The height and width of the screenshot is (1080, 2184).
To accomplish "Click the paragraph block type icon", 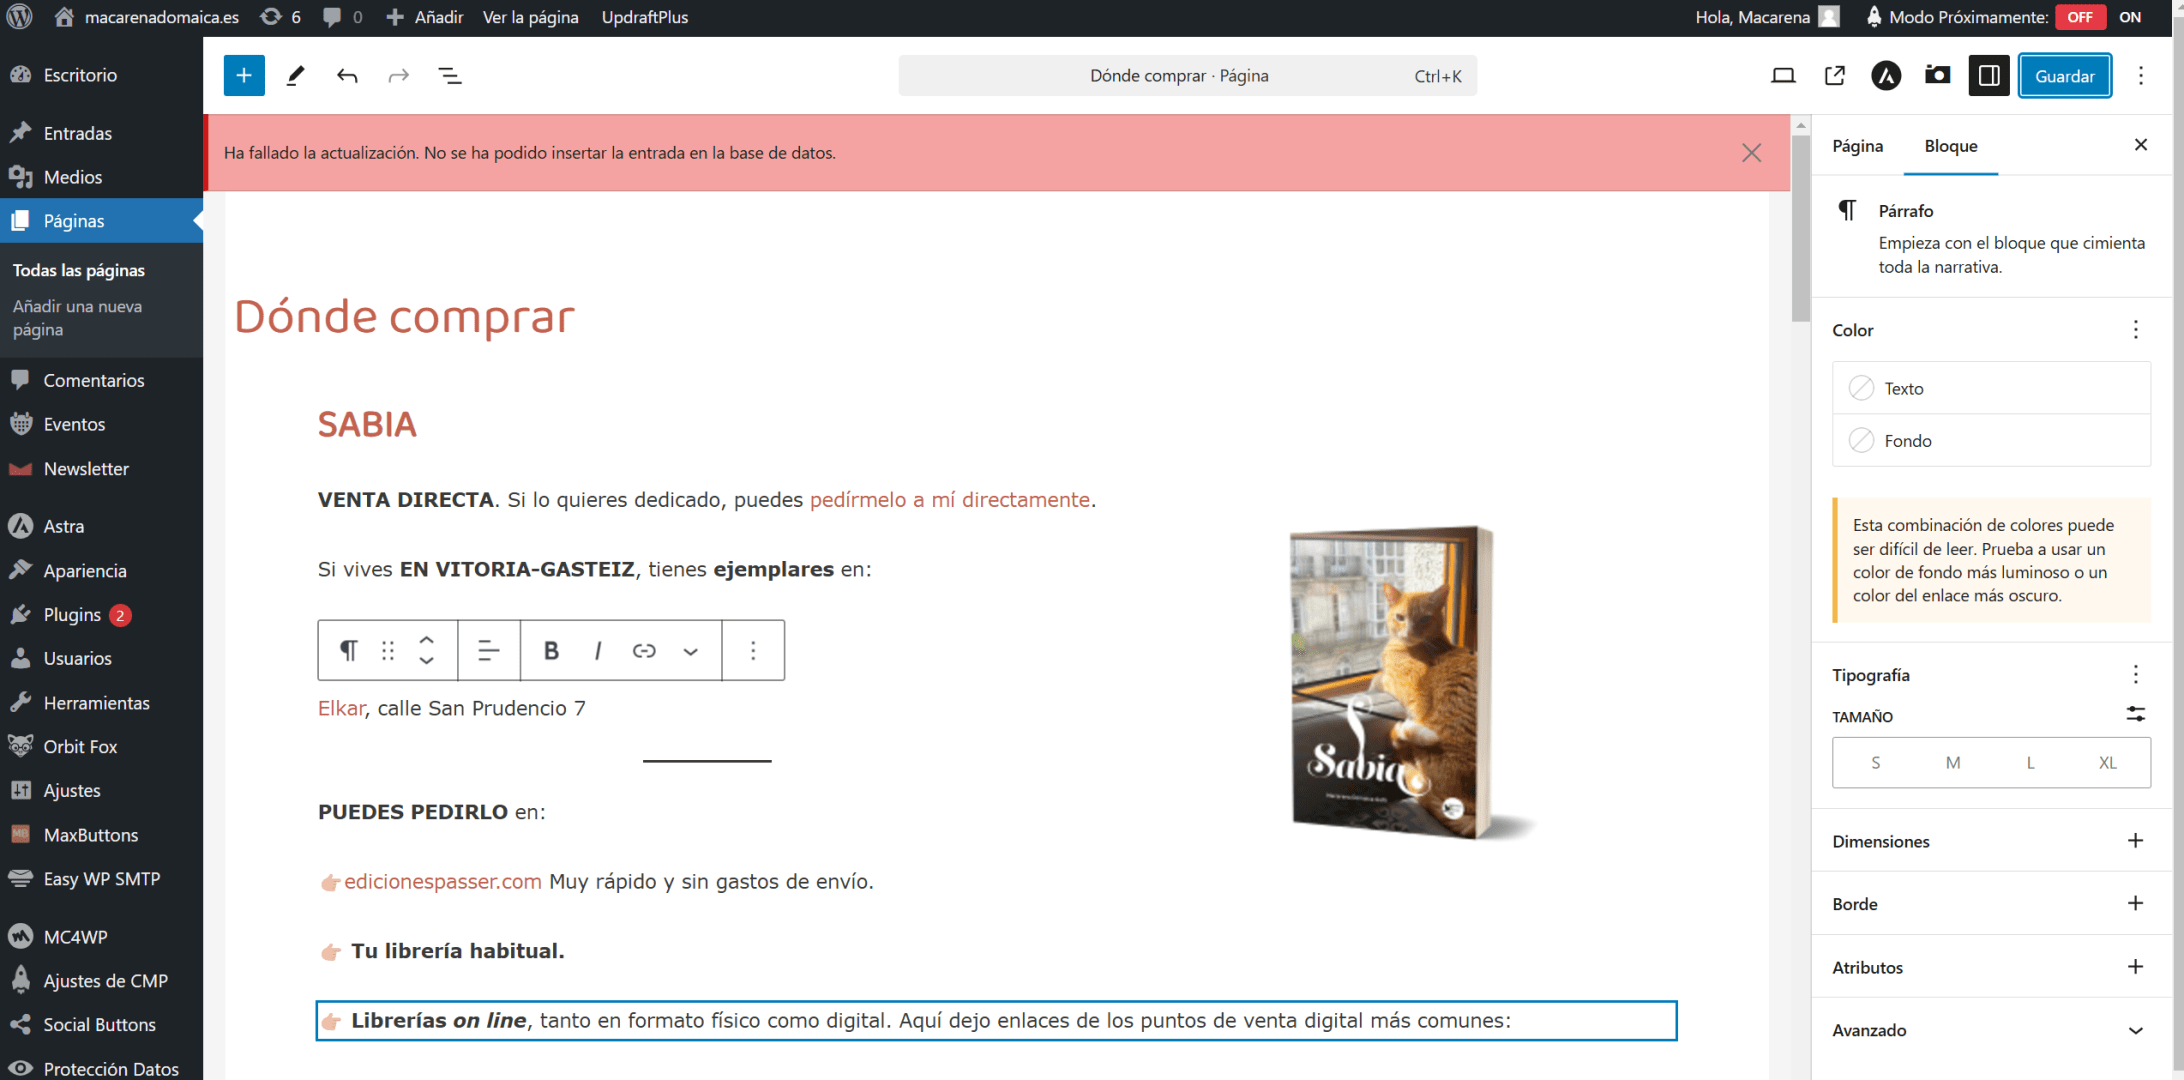I will pyautogui.click(x=348, y=651).
